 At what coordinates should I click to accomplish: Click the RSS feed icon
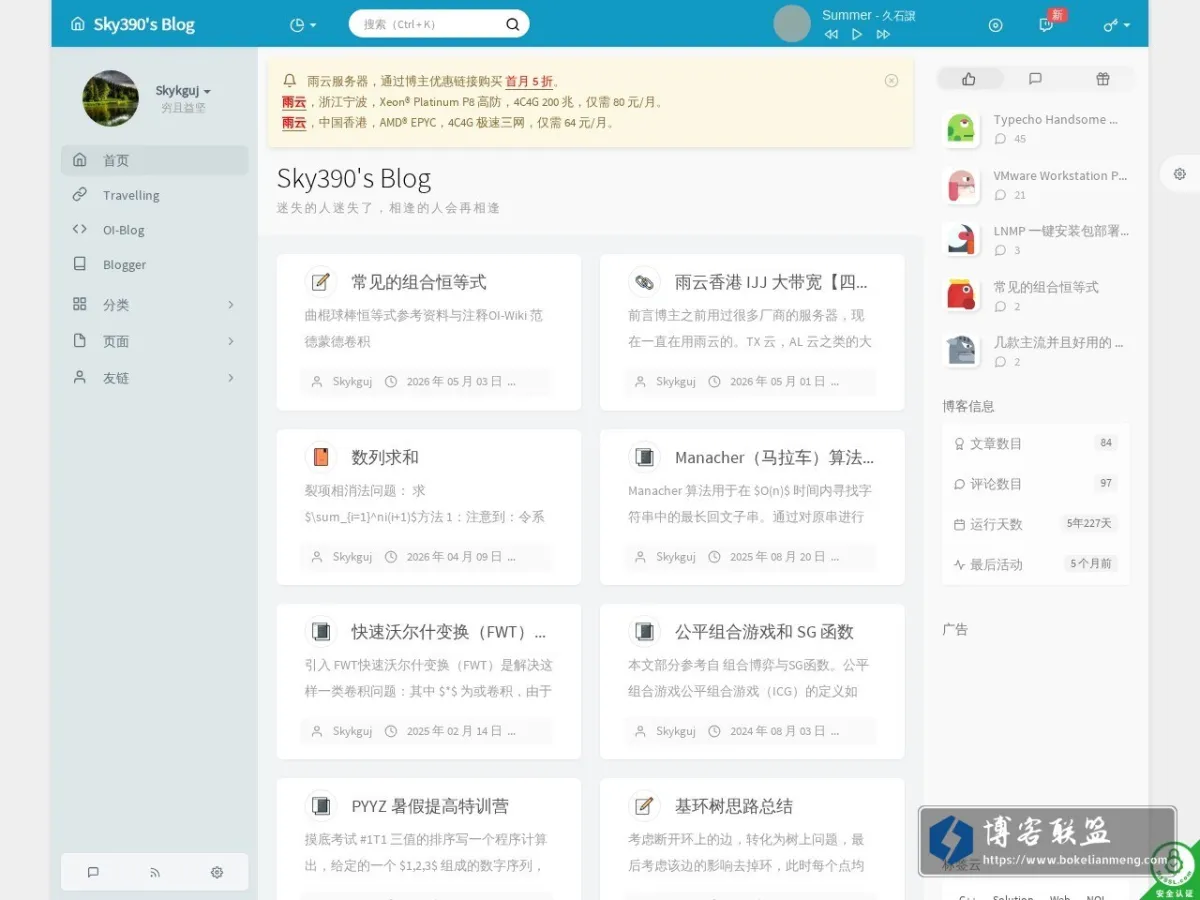[x=155, y=872]
